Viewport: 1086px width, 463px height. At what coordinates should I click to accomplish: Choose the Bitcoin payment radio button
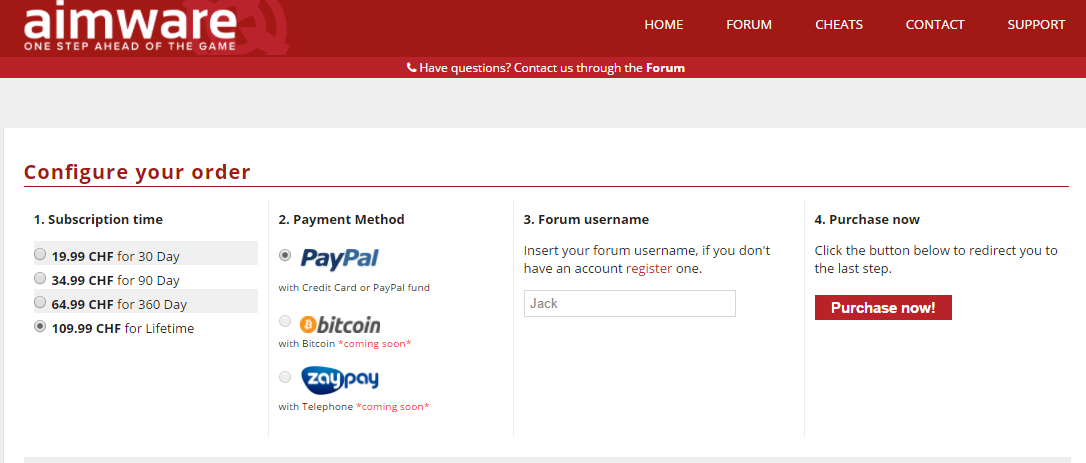(285, 321)
